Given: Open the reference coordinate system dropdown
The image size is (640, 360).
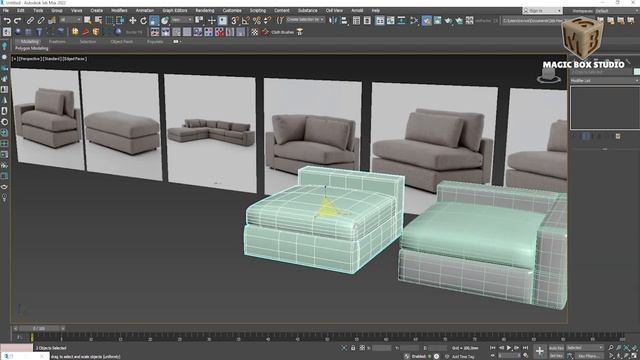Looking at the screenshot, I should (x=182, y=20).
